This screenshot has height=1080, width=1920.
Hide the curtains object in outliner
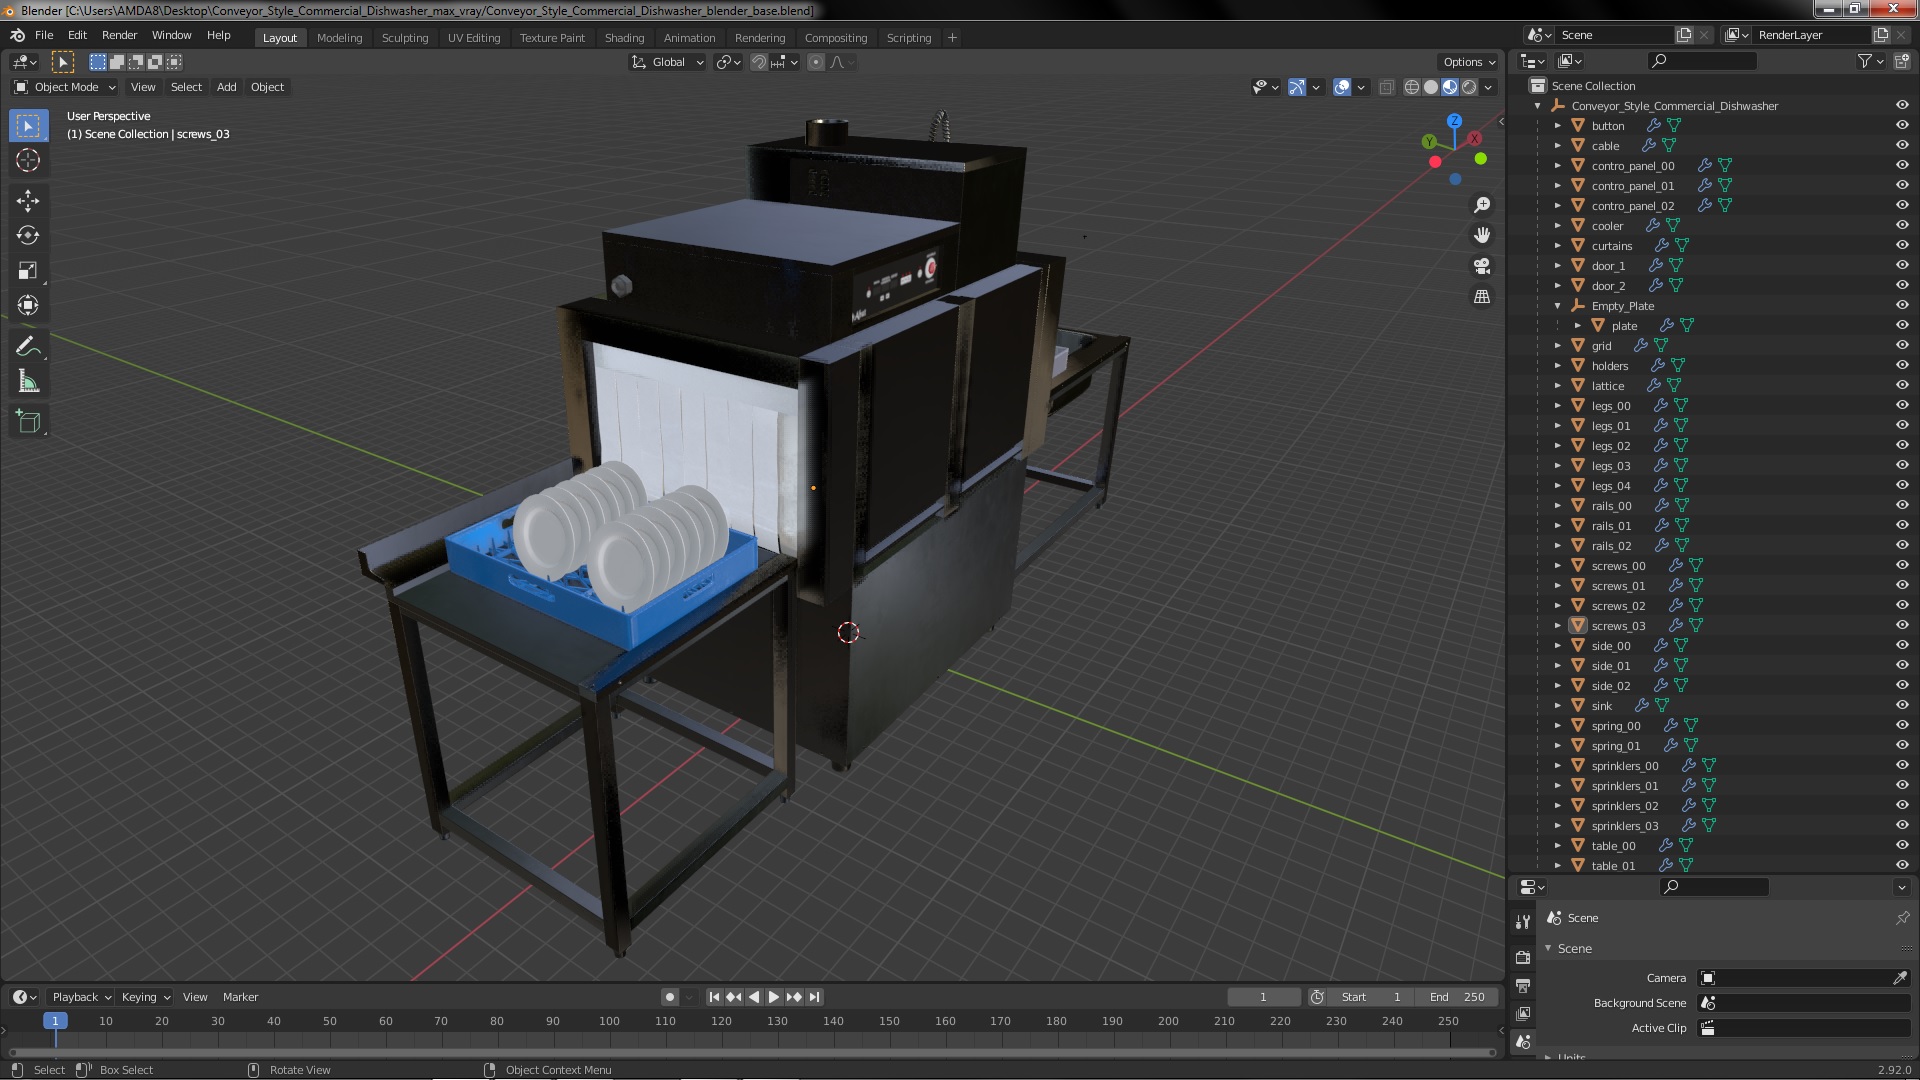click(x=1902, y=245)
